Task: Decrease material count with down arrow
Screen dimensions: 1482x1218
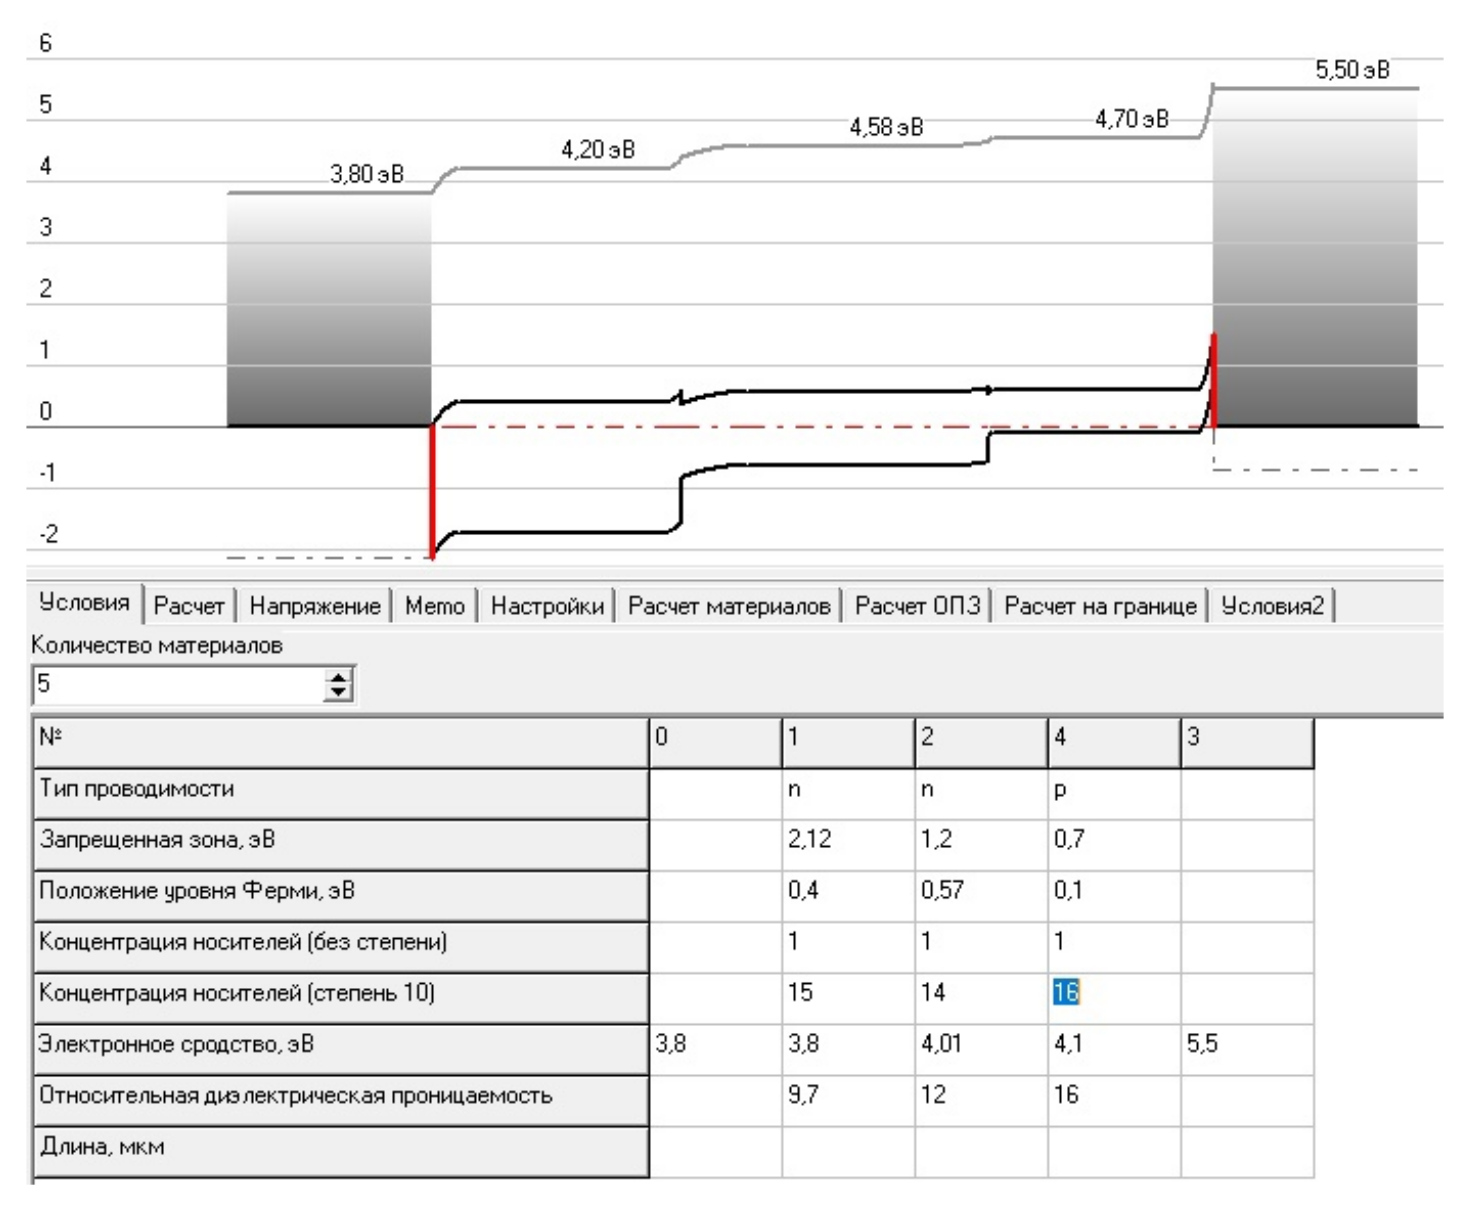Action: (340, 692)
